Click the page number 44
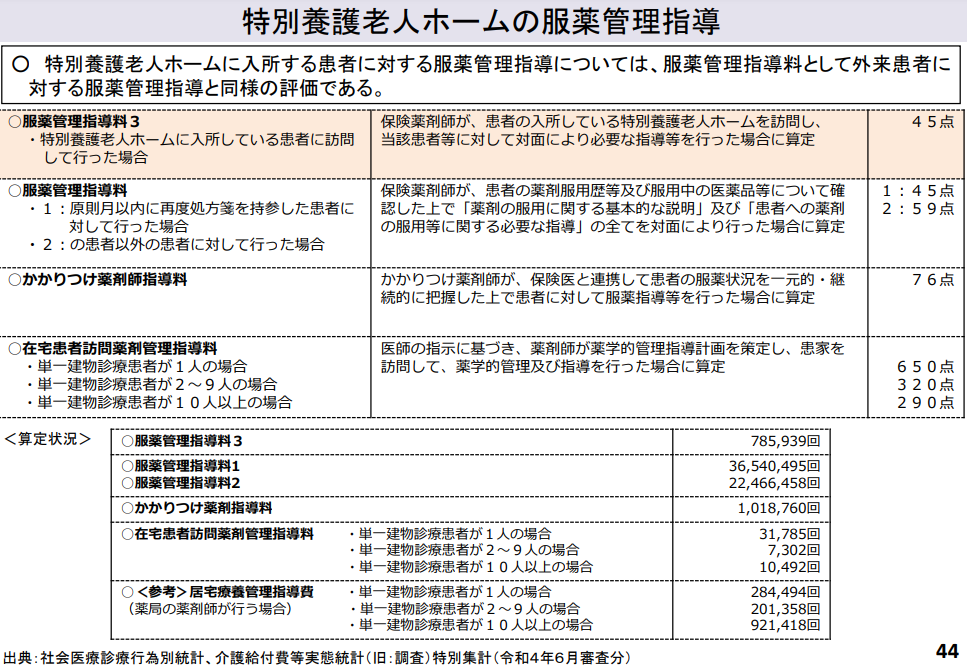 [946, 650]
